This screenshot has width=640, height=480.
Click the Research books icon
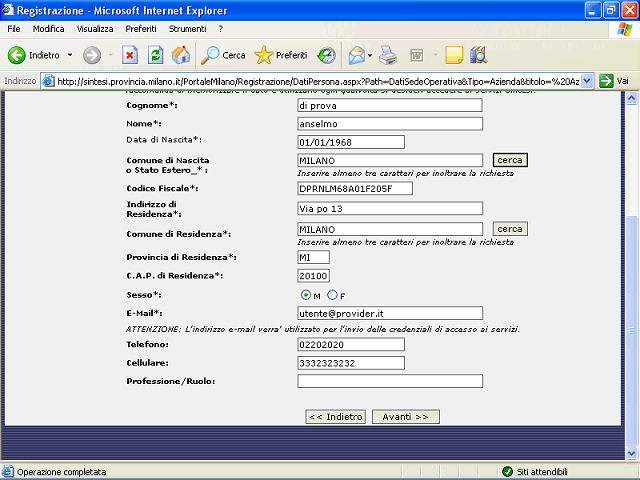pos(478,55)
